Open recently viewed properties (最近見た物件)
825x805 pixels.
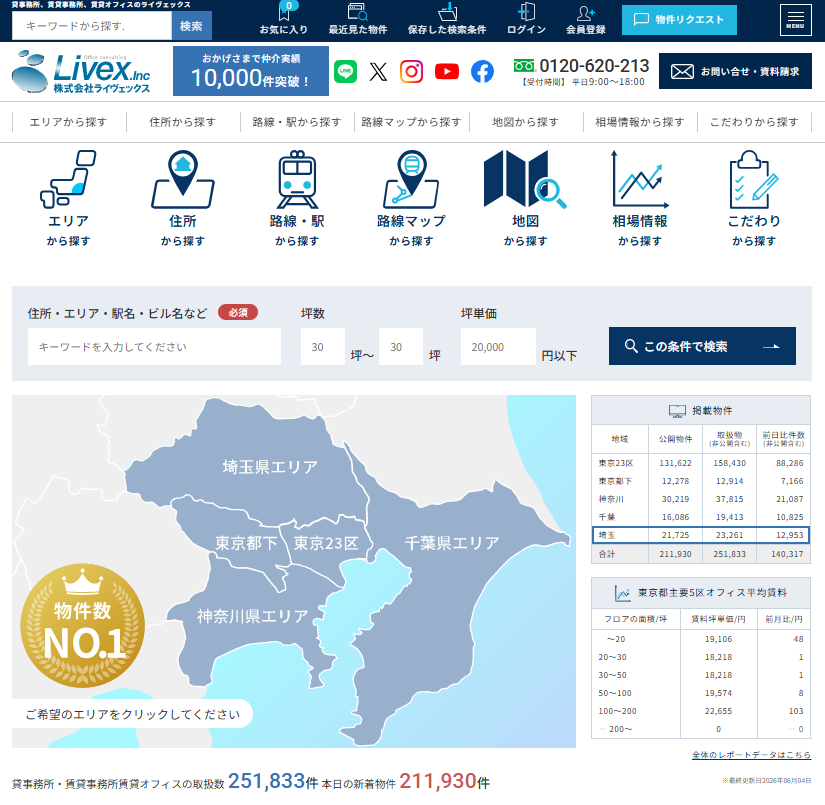click(x=358, y=18)
